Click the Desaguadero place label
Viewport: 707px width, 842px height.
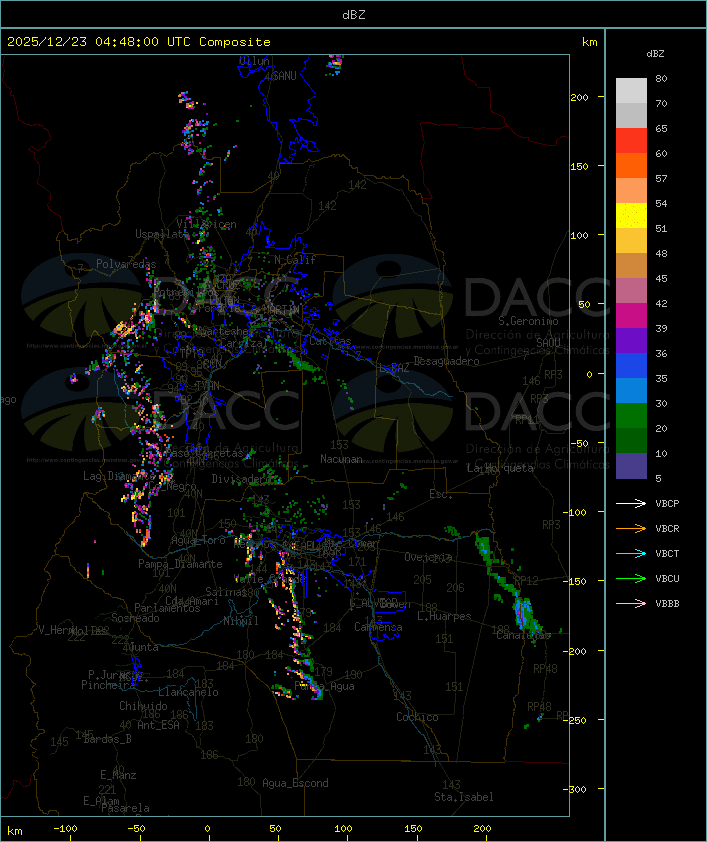[x=446, y=361]
